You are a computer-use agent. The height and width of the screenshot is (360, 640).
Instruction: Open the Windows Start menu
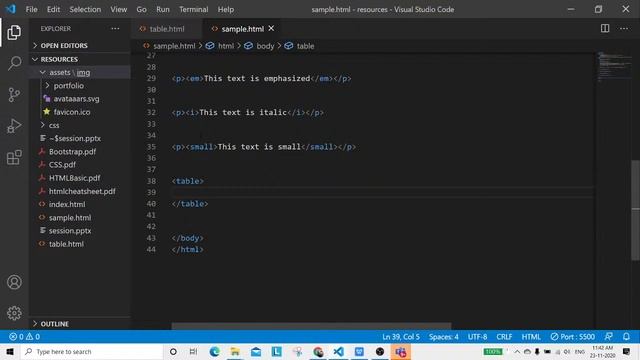pyautogui.click(x=10, y=351)
